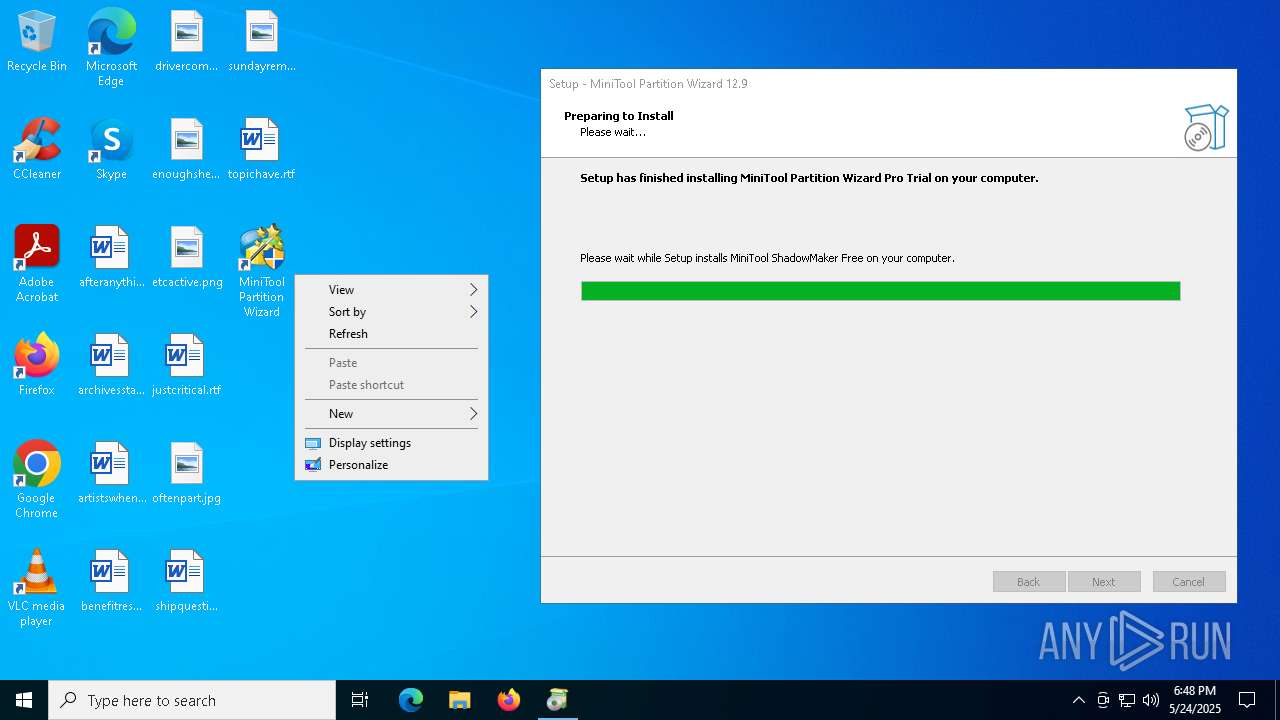Open the volume control tray icon
Viewport: 1280px width, 720px height.
1151,700
